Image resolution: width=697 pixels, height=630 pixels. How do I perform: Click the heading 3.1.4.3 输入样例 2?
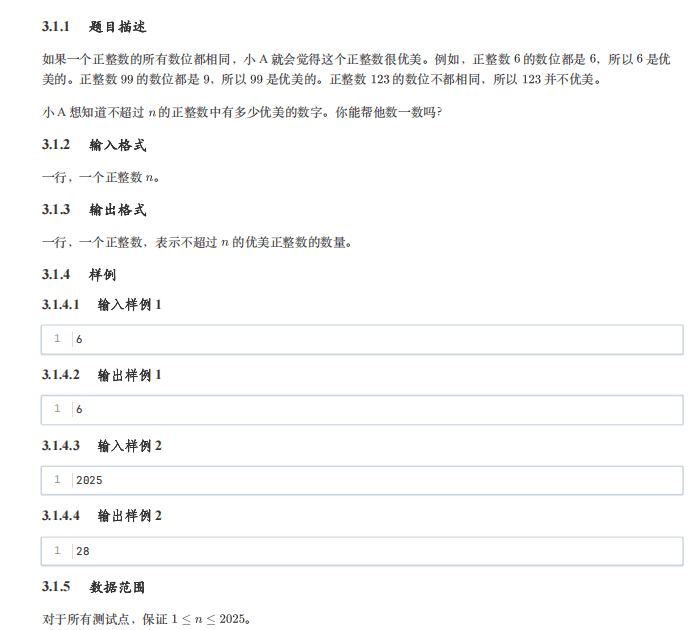102,446
